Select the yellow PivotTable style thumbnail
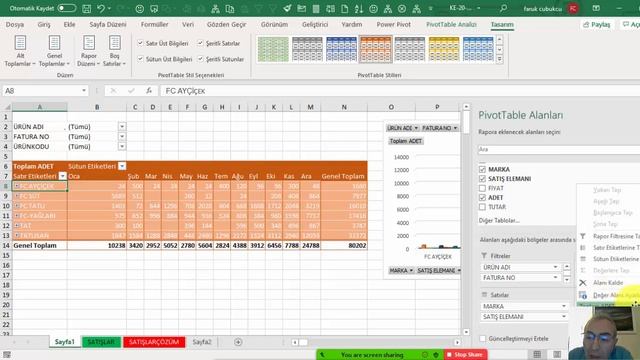Image resolution: width=640 pixels, height=360 pixels. (444, 49)
